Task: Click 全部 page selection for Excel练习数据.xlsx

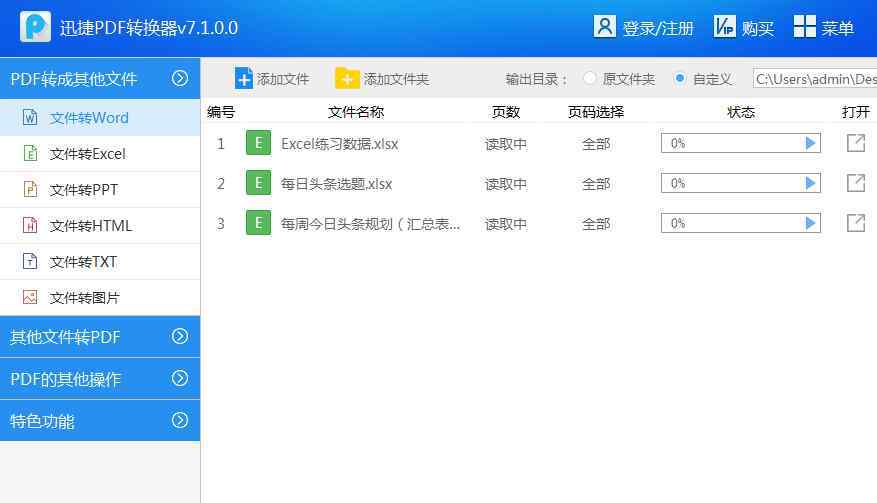Action: pos(596,144)
